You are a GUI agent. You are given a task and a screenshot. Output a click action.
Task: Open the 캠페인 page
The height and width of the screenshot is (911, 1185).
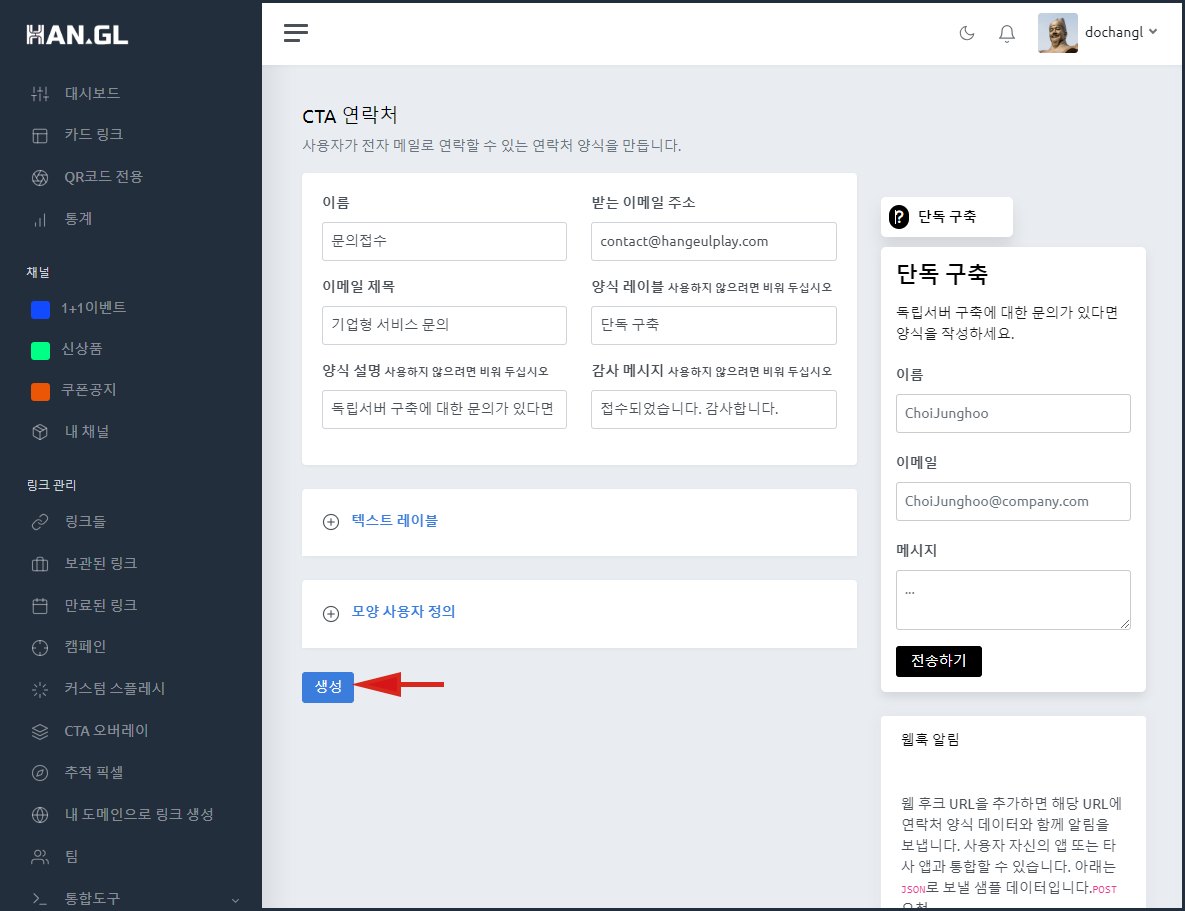pyautogui.click(x=85, y=646)
